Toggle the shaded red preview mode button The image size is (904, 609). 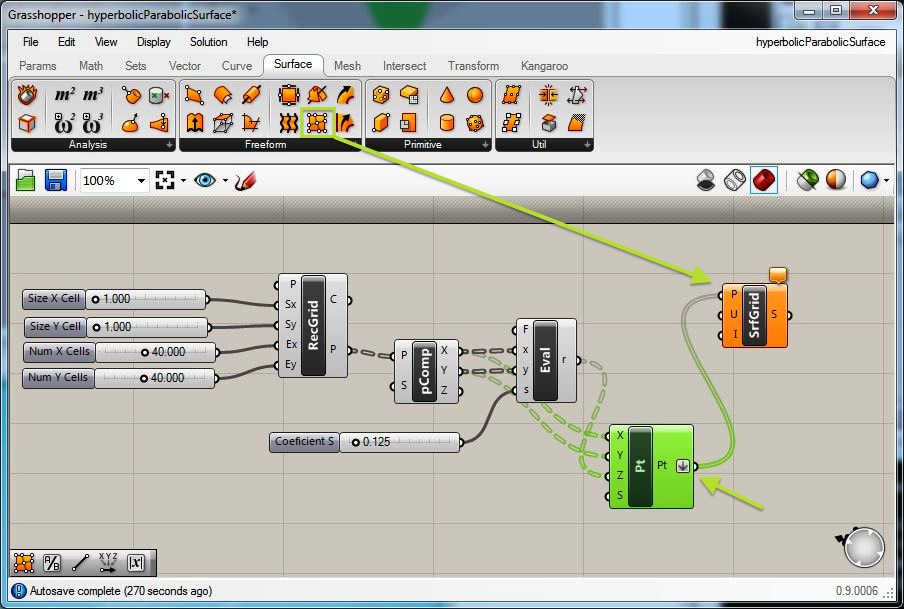(764, 181)
